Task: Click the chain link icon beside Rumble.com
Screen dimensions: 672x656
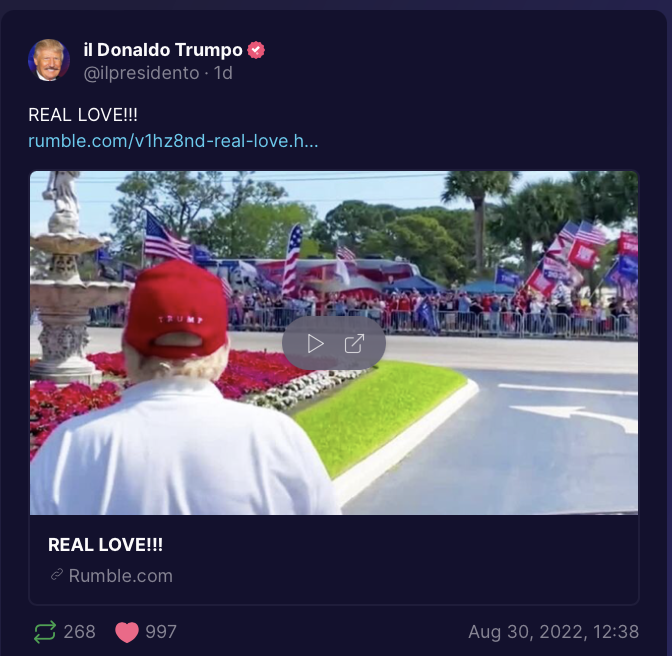Action: click(x=57, y=575)
